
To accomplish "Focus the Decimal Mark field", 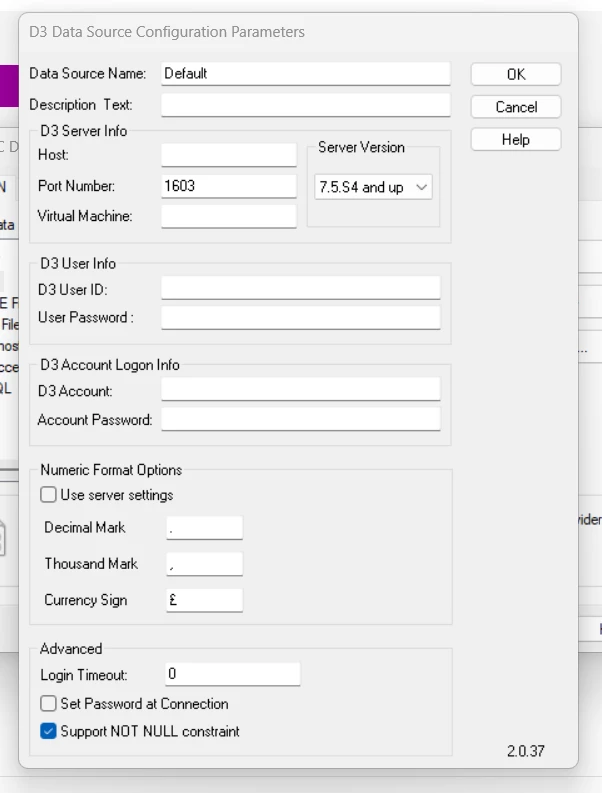I will (x=204, y=528).
